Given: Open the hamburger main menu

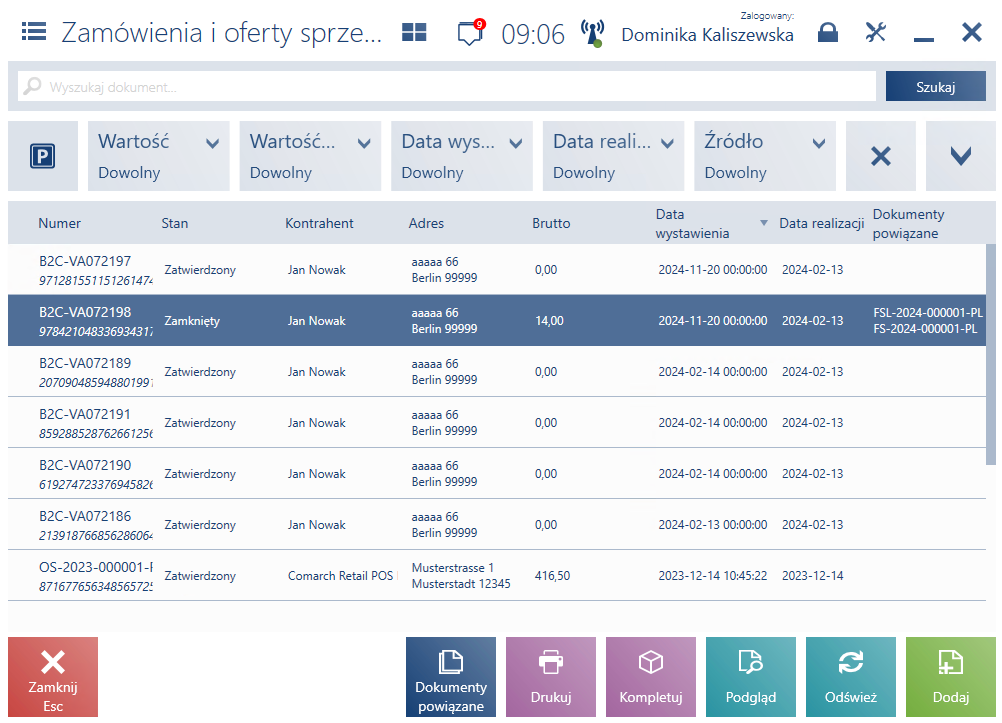Looking at the screenshot, I should coord(34,31).
